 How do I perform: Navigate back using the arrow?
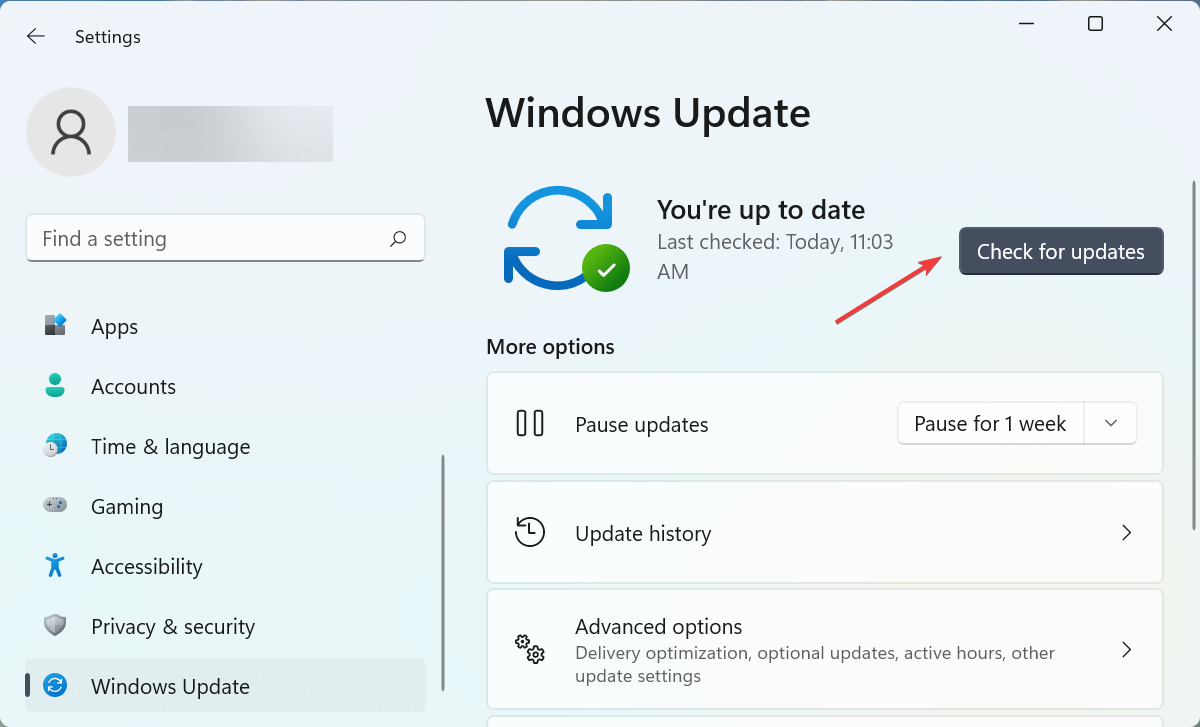[x=35, y=36]
